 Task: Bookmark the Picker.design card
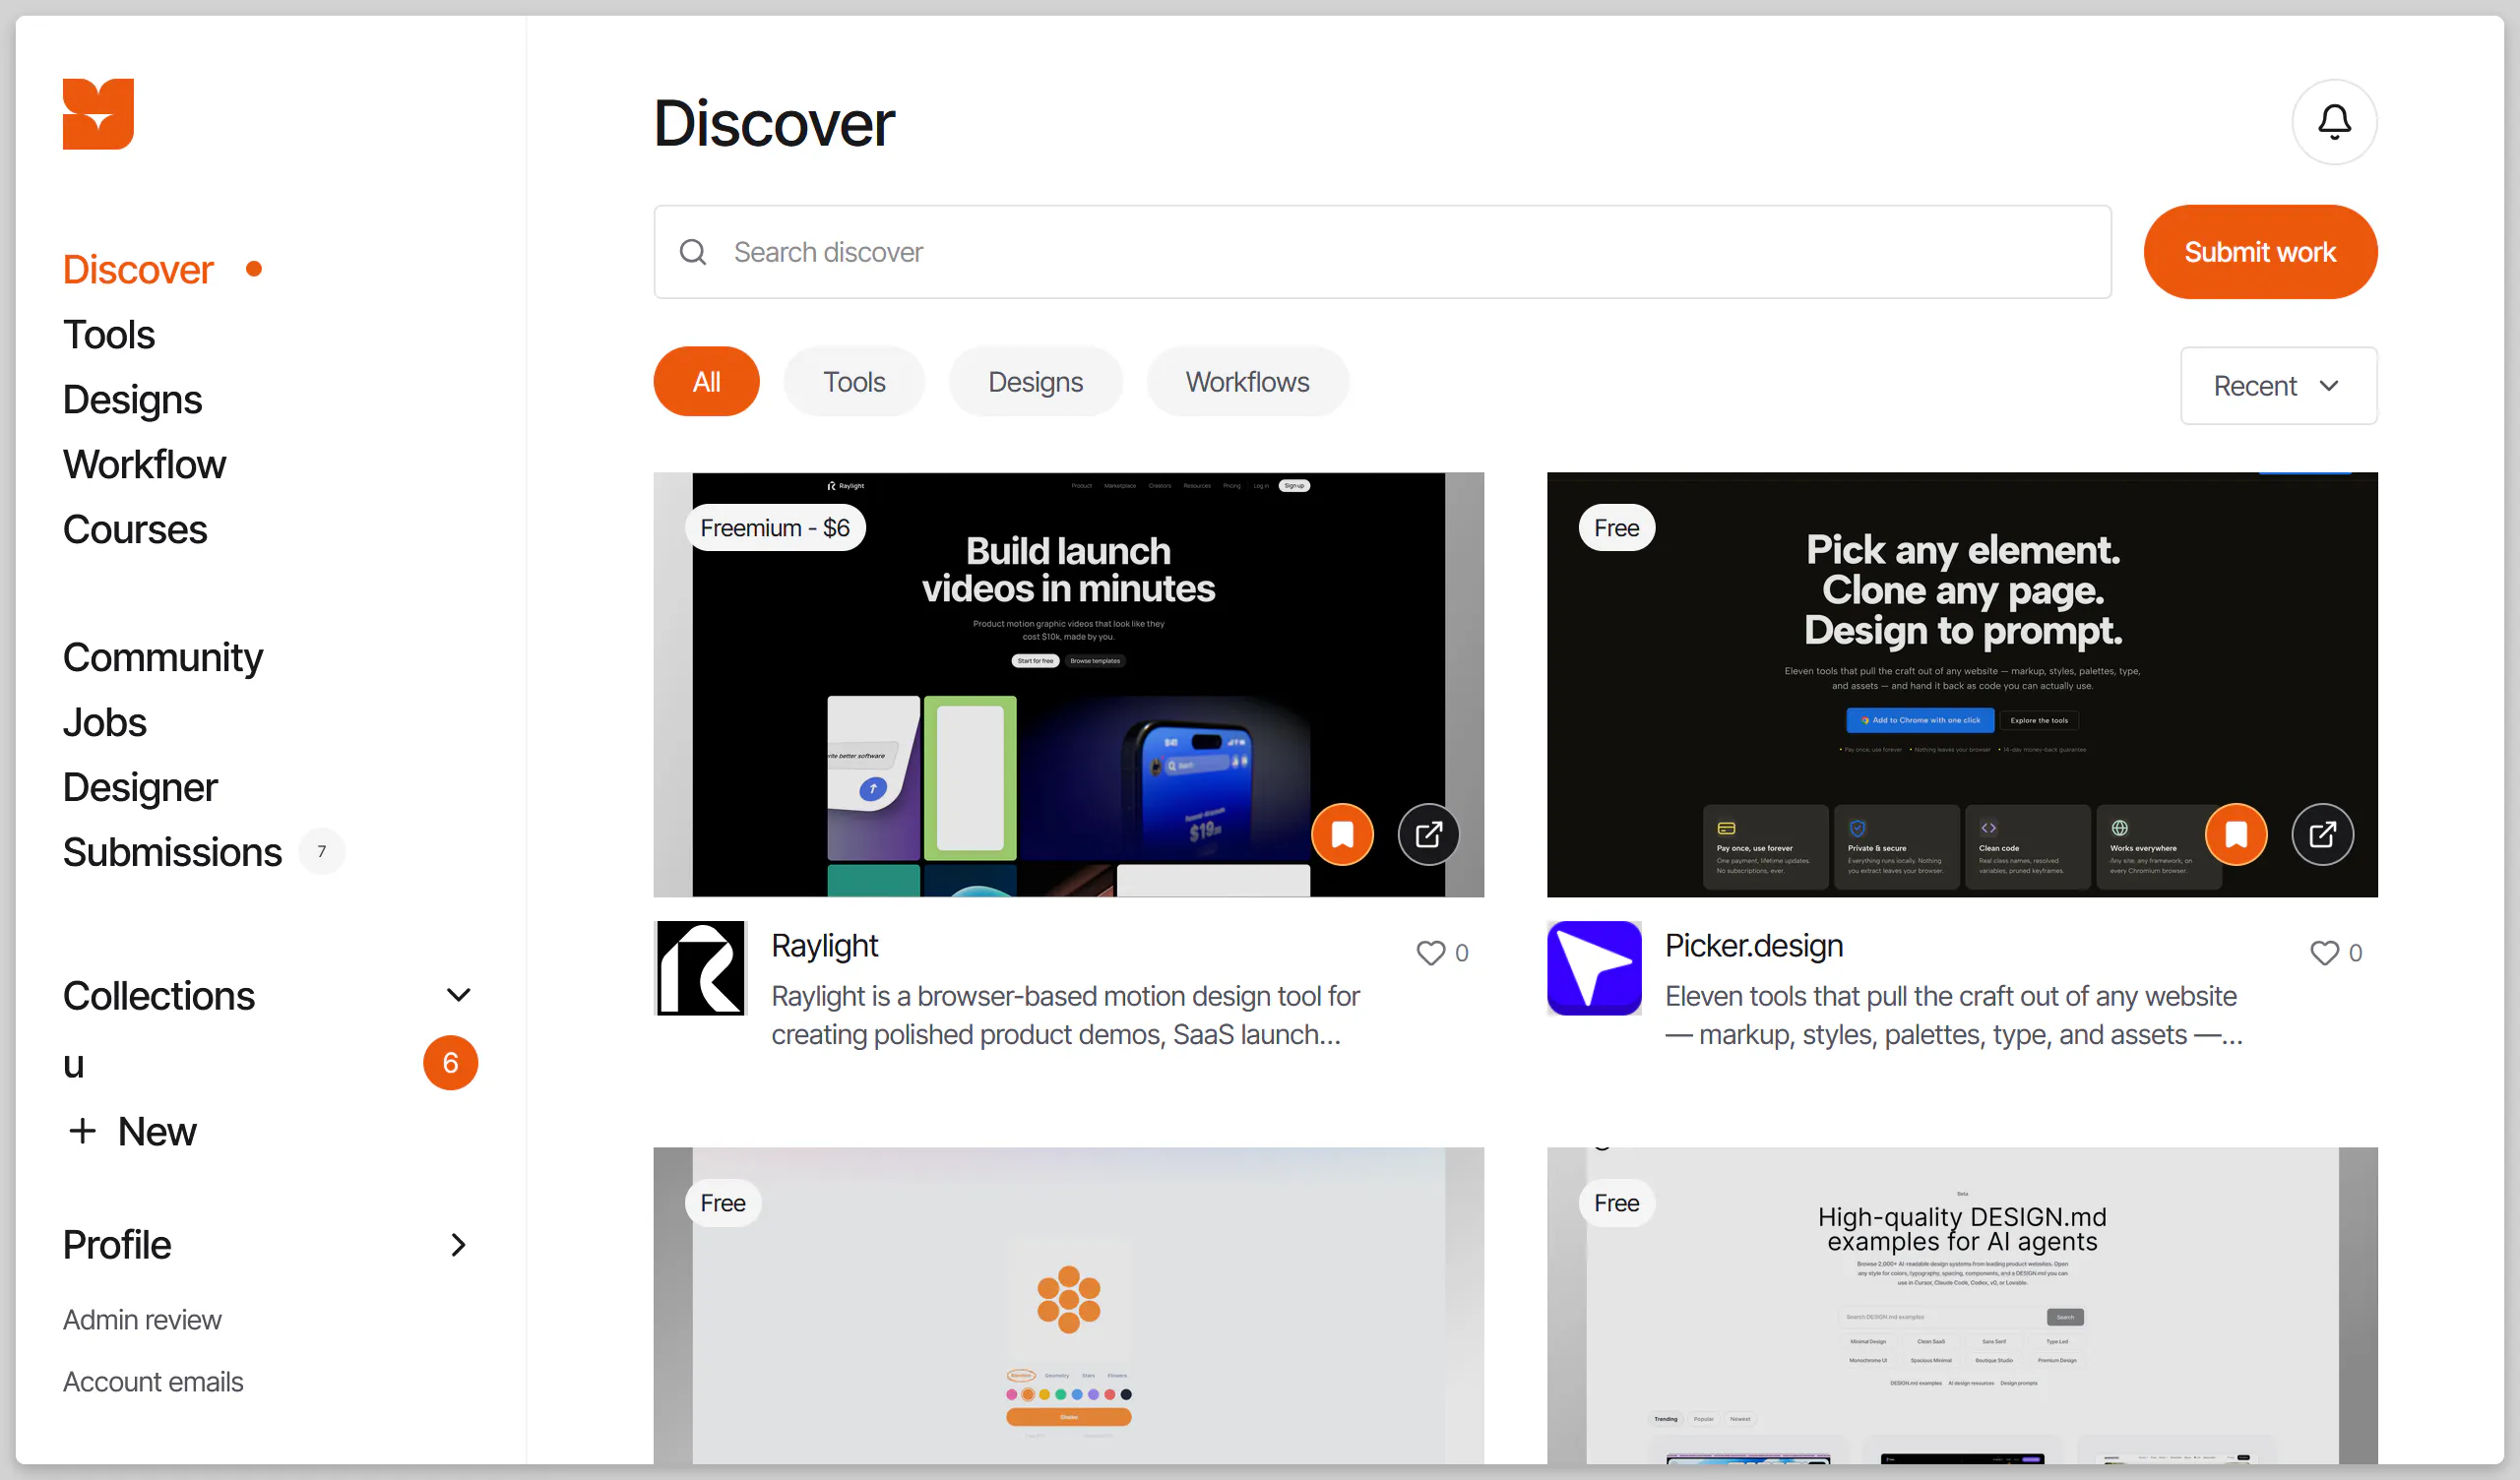point(2236,834)
